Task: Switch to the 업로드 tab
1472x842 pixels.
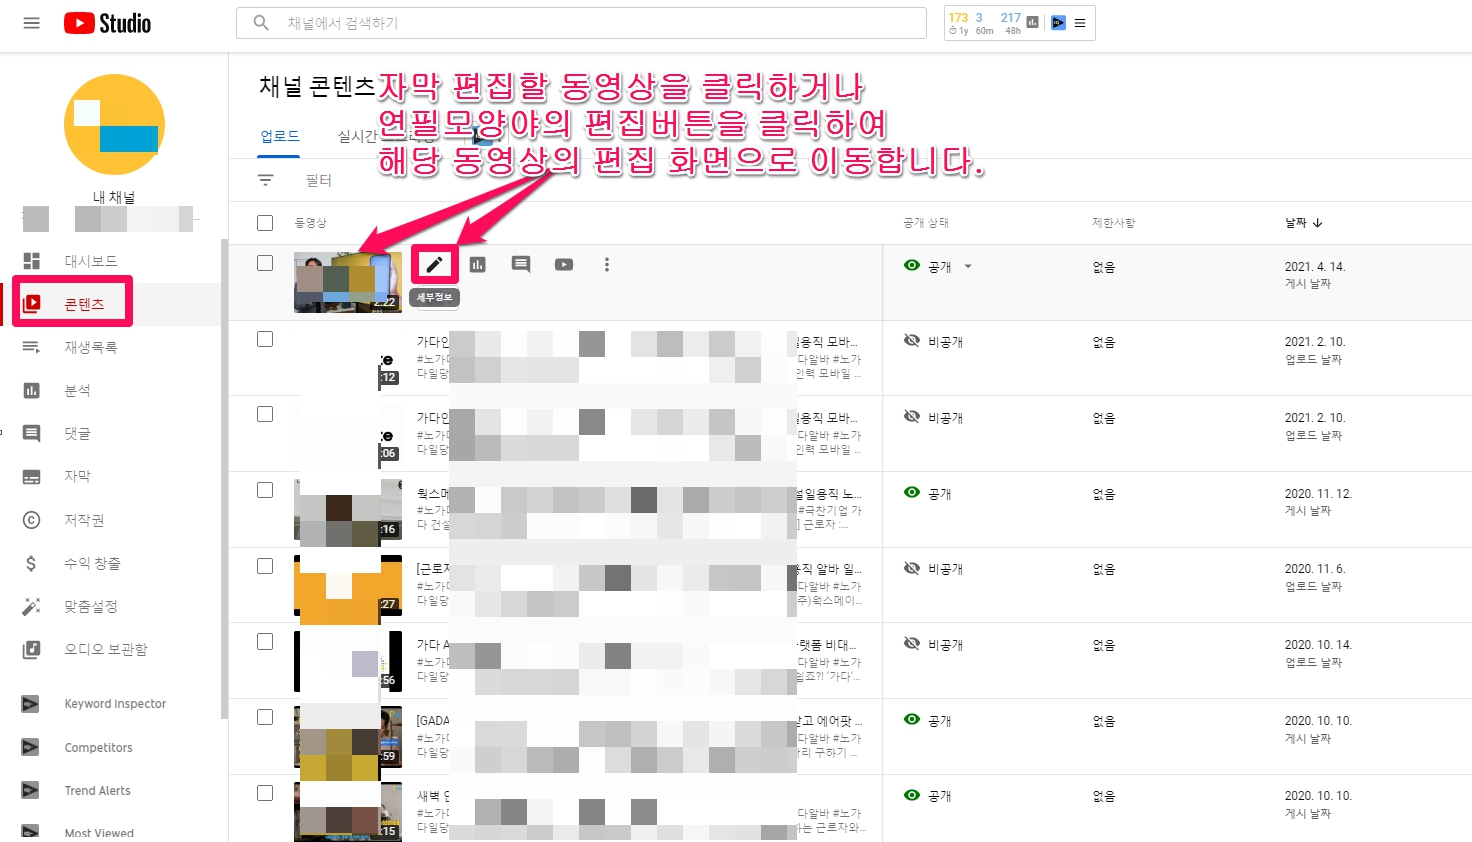Action: click(280, 136)
